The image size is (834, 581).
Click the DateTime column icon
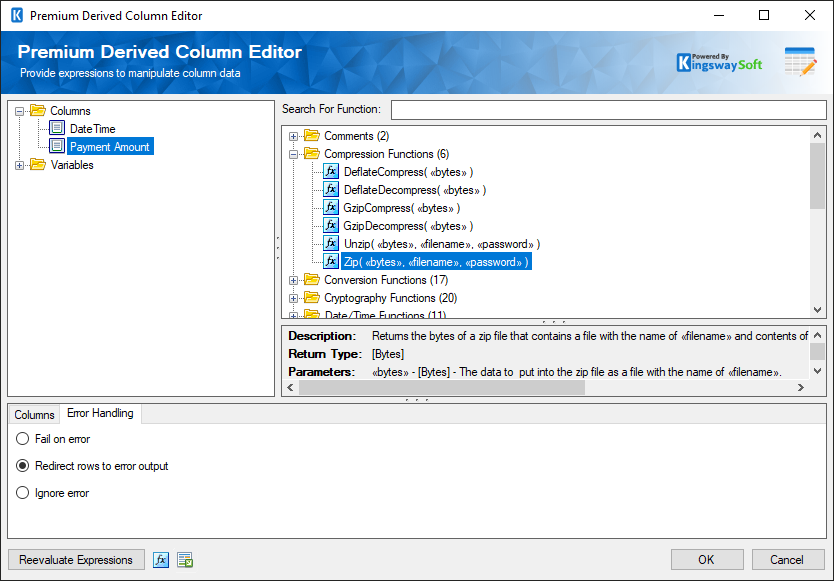tap(57, 128)
